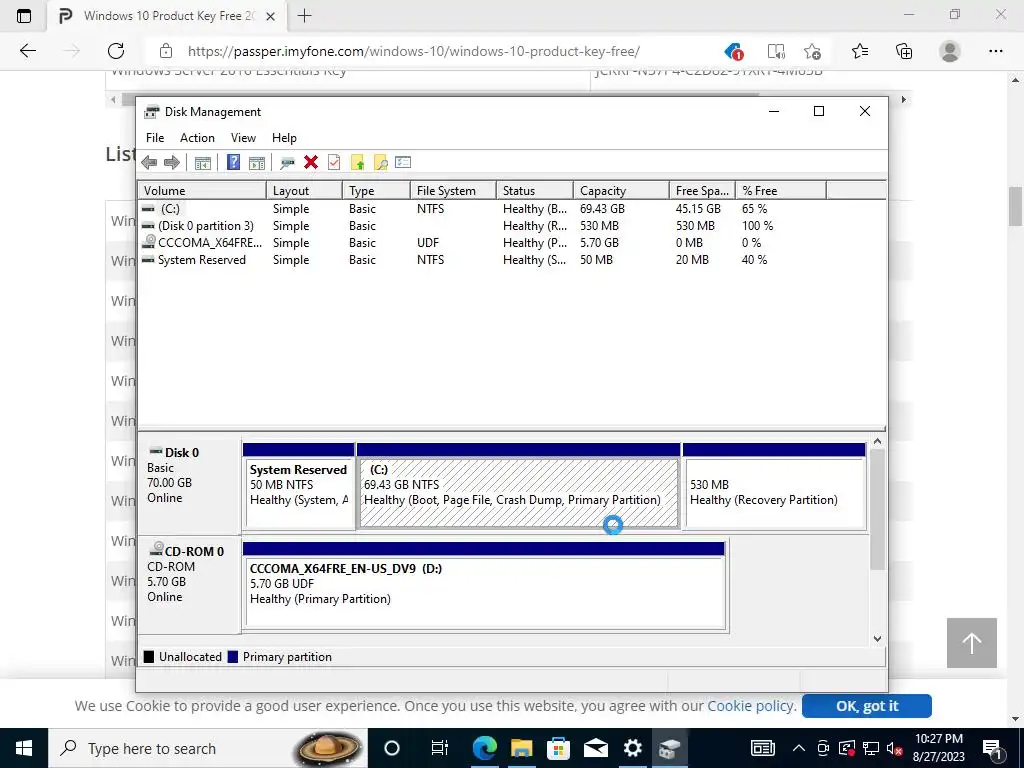Toggle the Show/Hide Action Pane toolbar icon
The width and height of the screenshot is (1024, 768).
tap(257, 163)
